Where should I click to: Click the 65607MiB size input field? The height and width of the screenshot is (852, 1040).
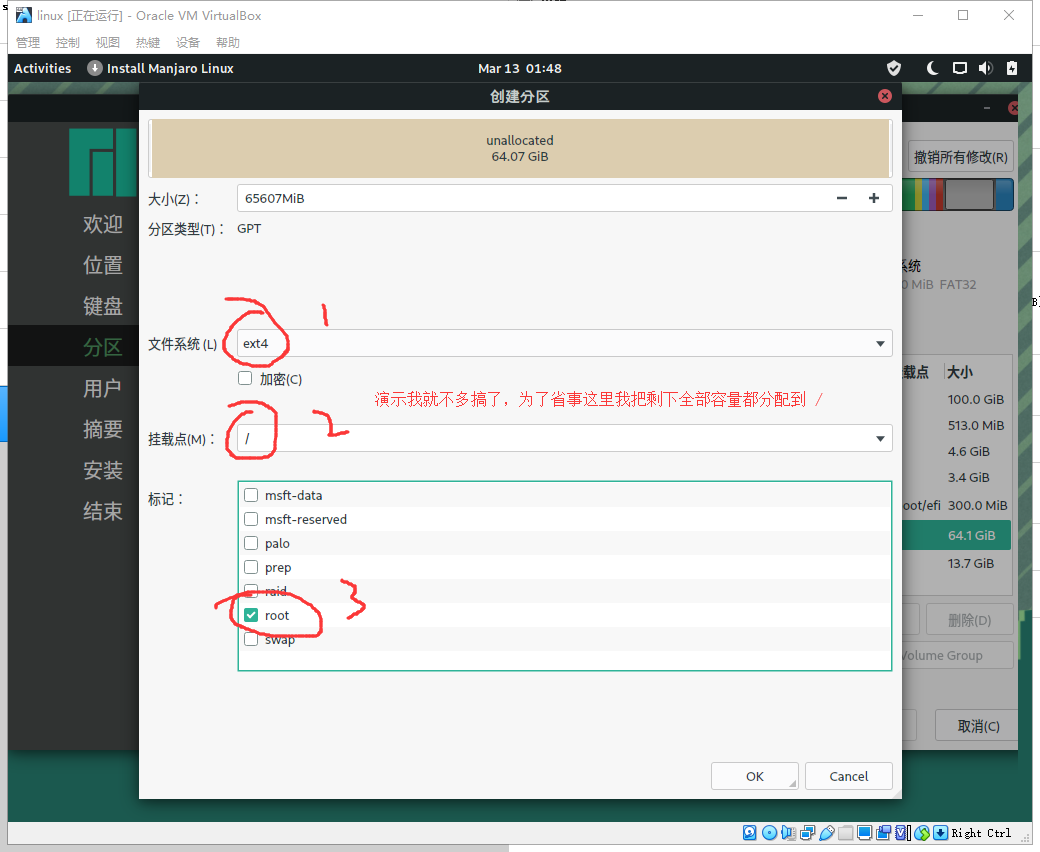[x=530, y=198]
